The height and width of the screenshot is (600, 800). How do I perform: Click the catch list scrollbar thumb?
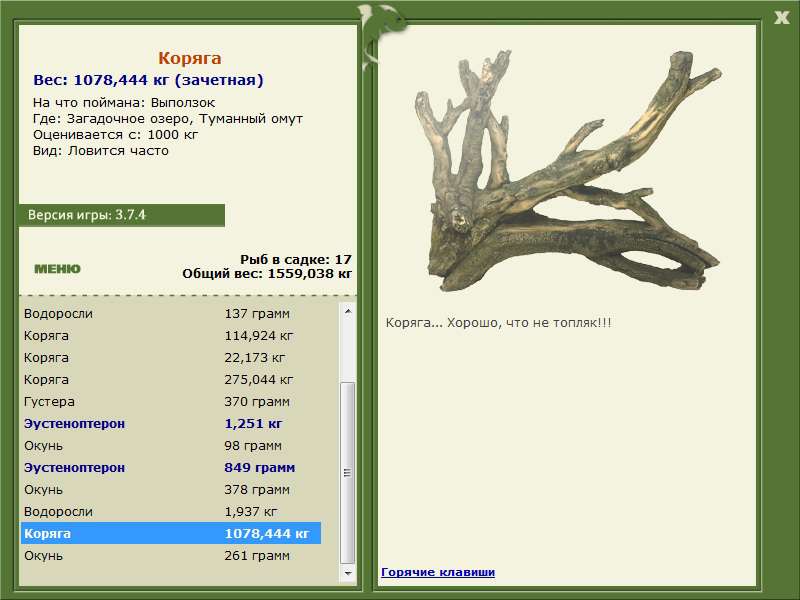(x=348, y=473)
